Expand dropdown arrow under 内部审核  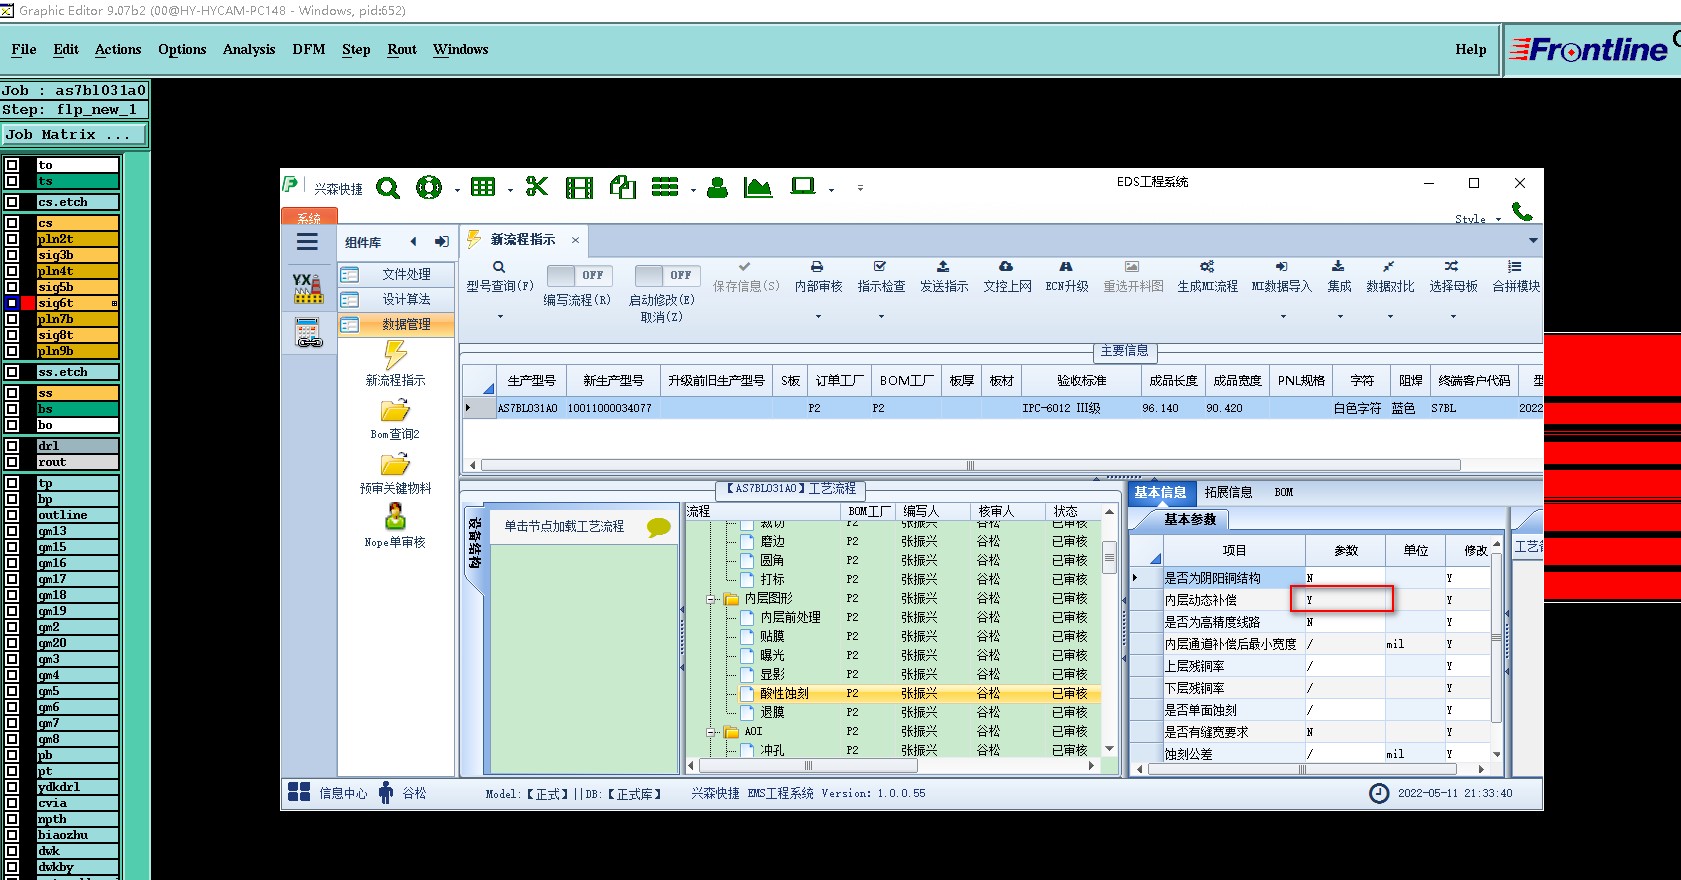click(x=818, y=316)
